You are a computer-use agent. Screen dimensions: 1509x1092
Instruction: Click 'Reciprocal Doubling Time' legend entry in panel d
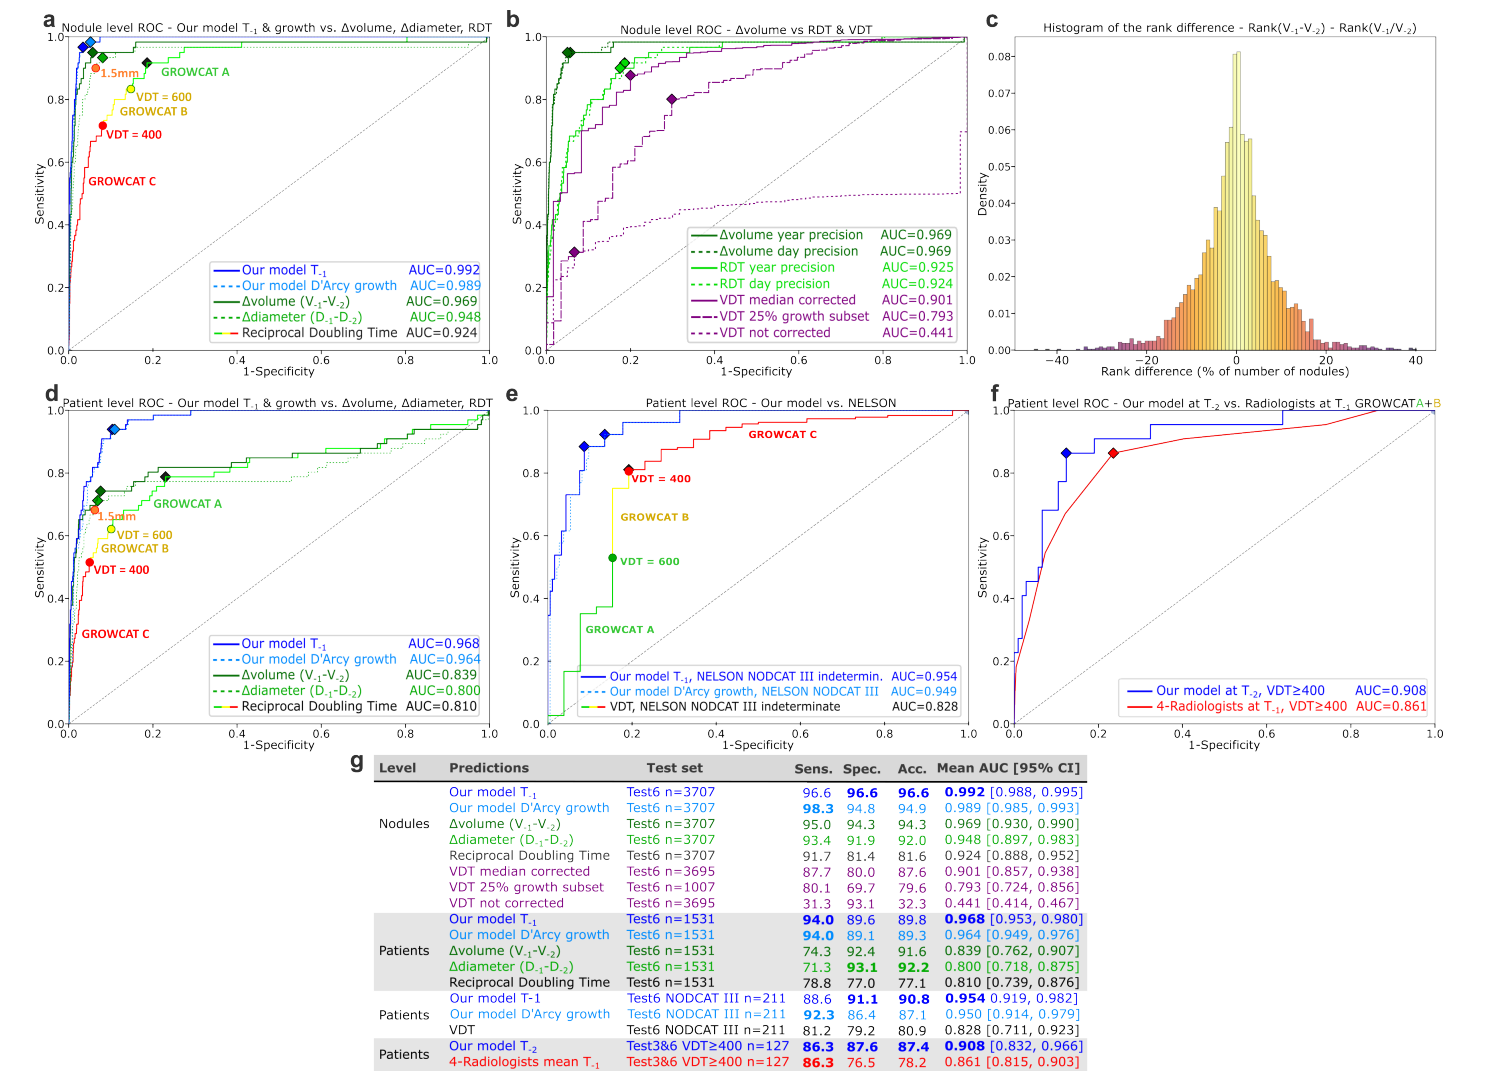tap(319, 706)
